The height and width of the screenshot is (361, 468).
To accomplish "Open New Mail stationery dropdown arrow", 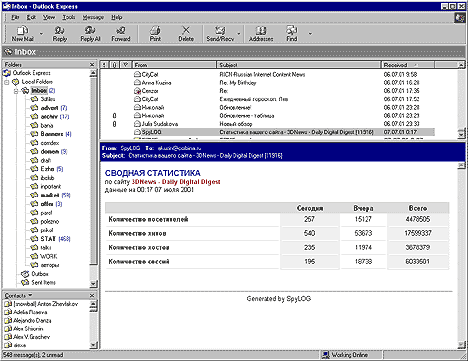I will coord(41,34).
